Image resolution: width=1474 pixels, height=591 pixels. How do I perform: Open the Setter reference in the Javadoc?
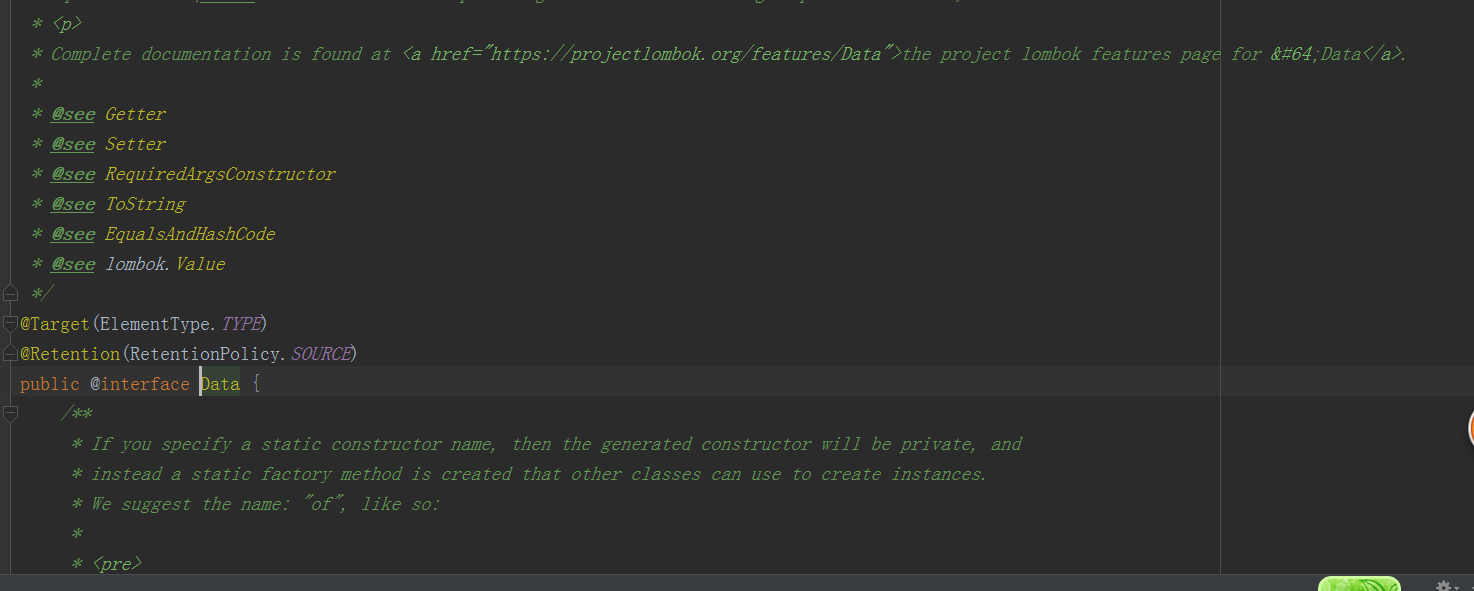tap(135, 144)
